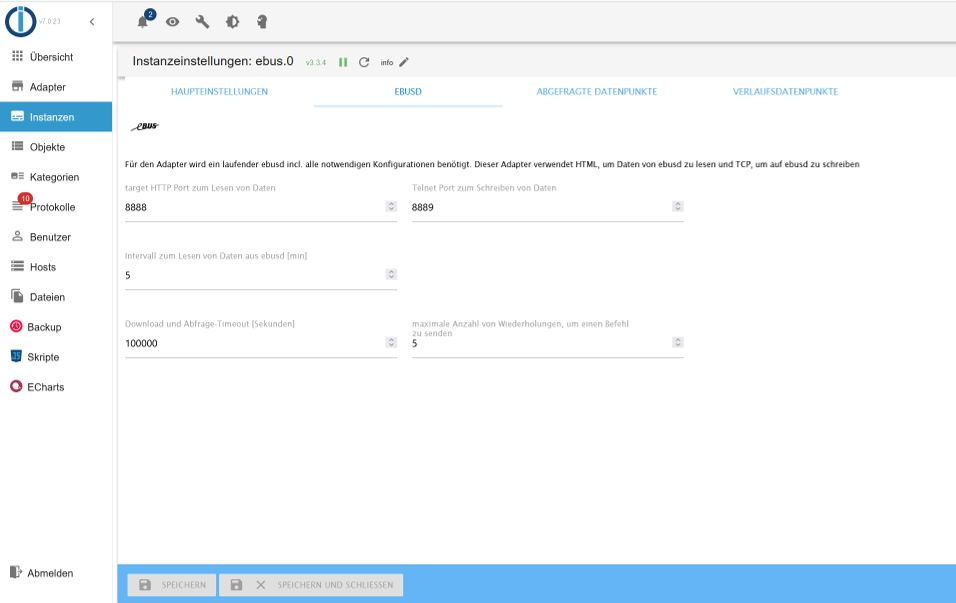Screen dimensions: 956x603
Task: Click the Speichern button
Action: point(171,585)
